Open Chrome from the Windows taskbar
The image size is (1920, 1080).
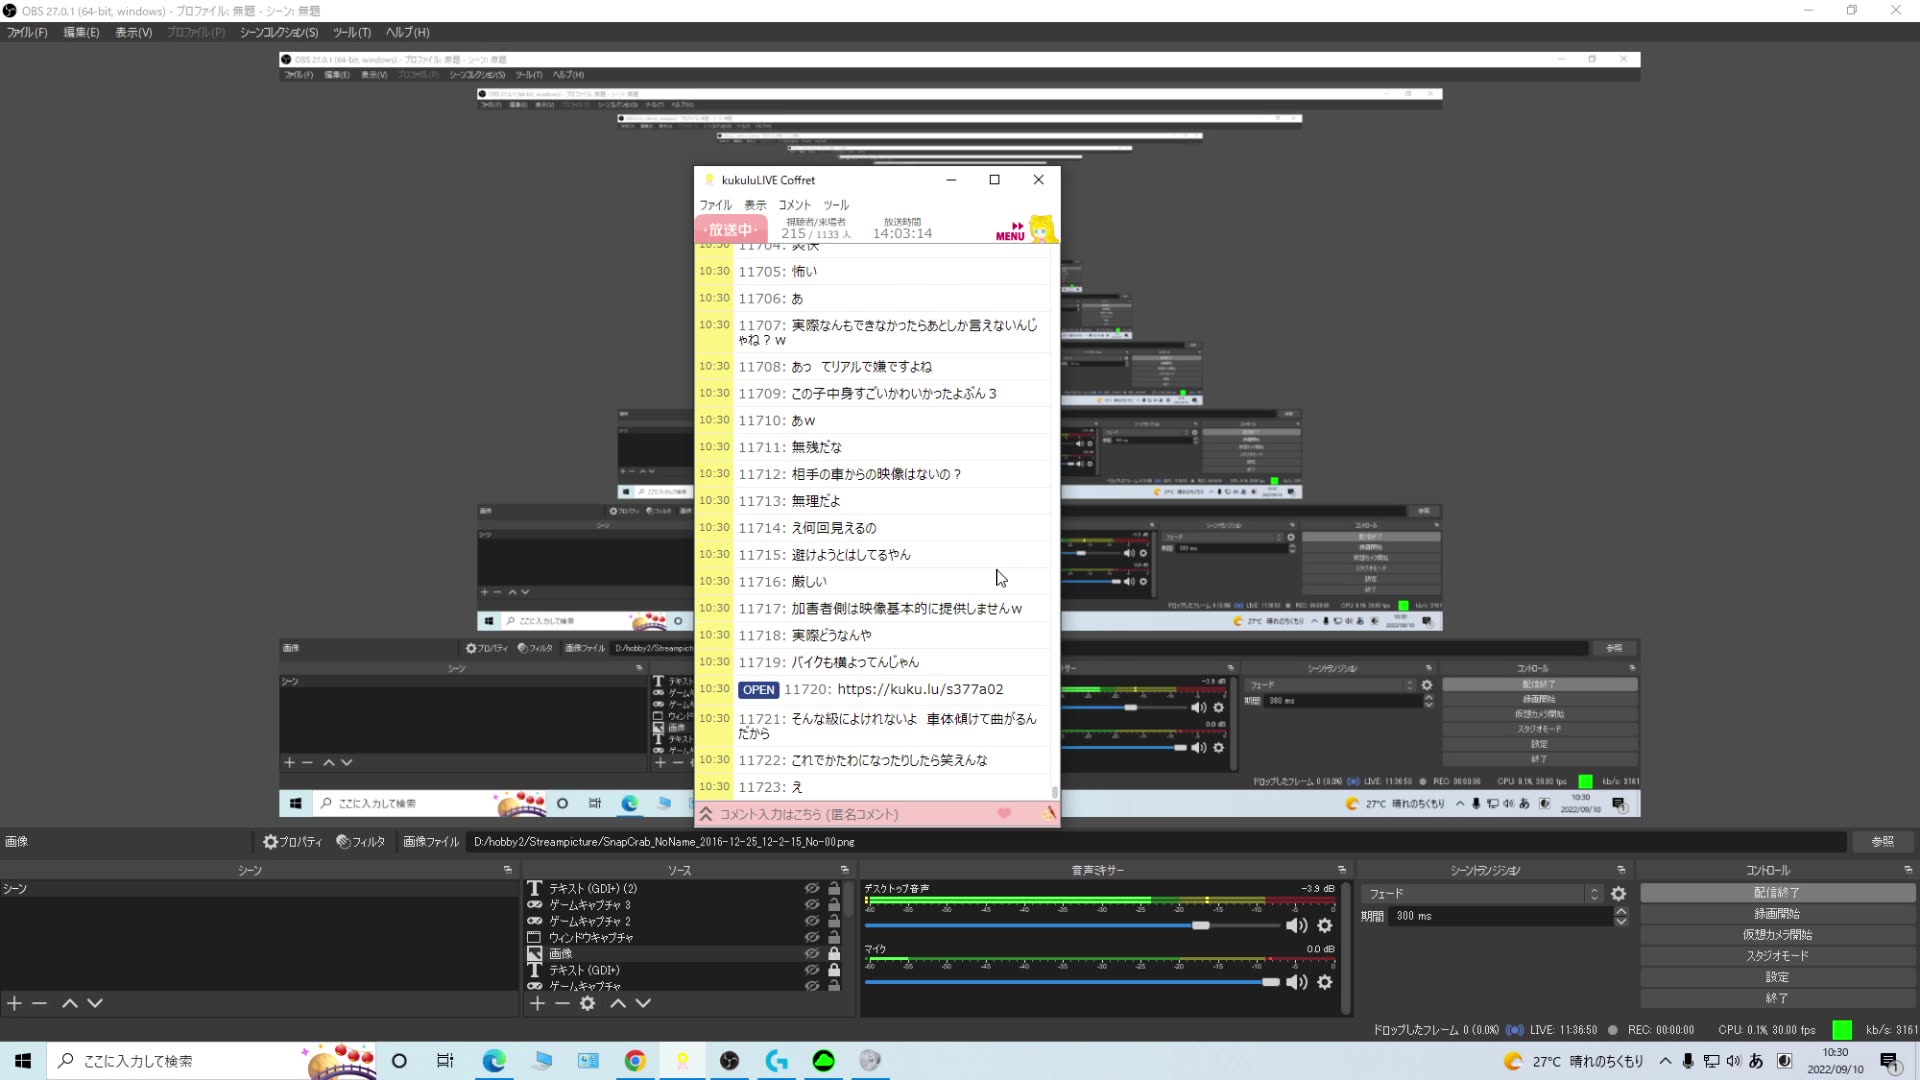click(635, 1061)
